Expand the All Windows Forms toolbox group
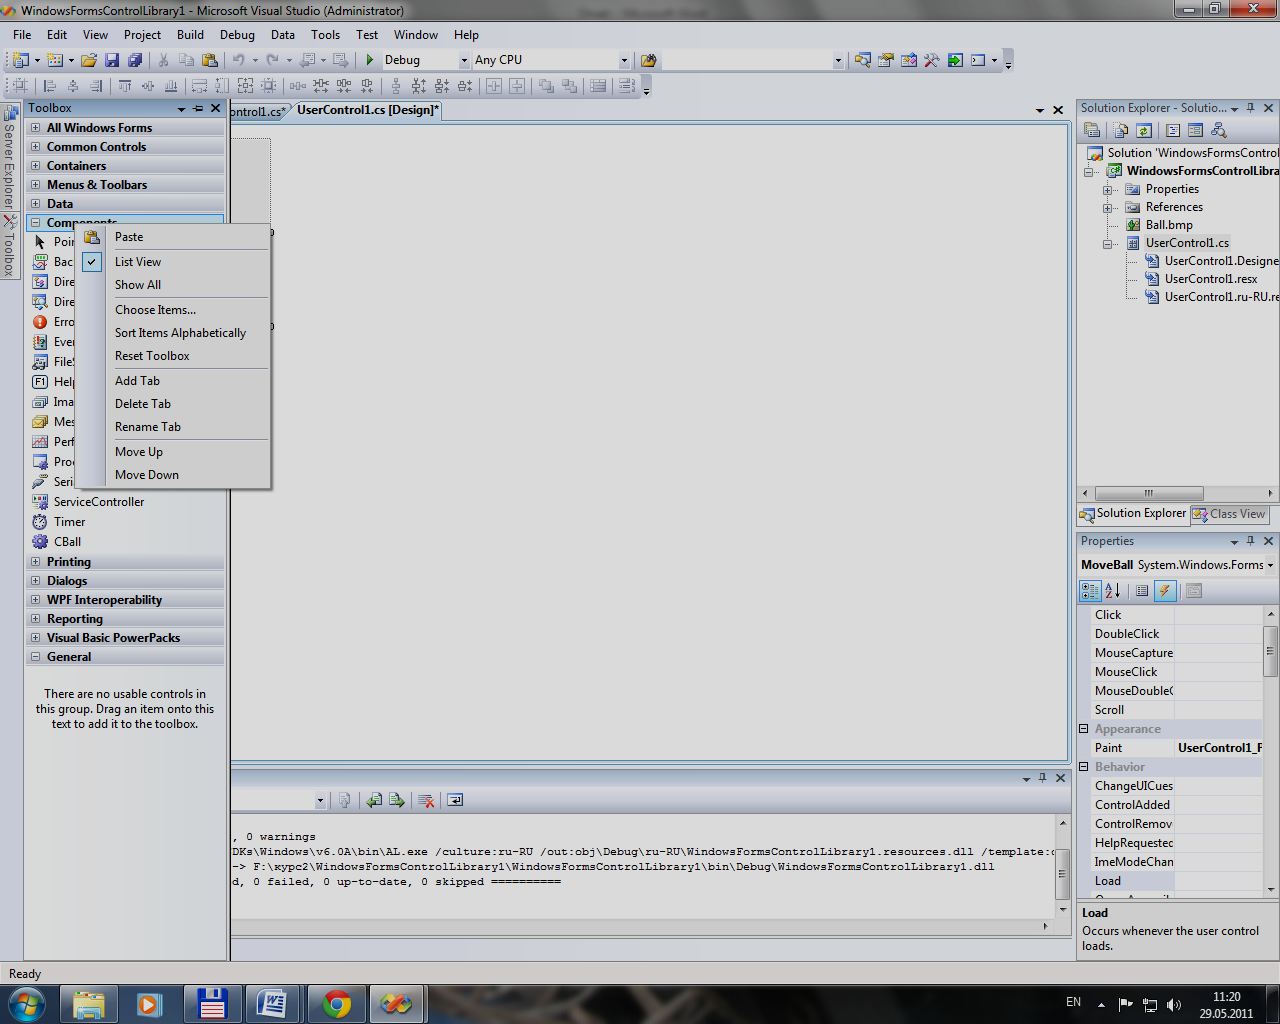The height and width of the screenshot is (1024, 1280). [x=36, y=128]
